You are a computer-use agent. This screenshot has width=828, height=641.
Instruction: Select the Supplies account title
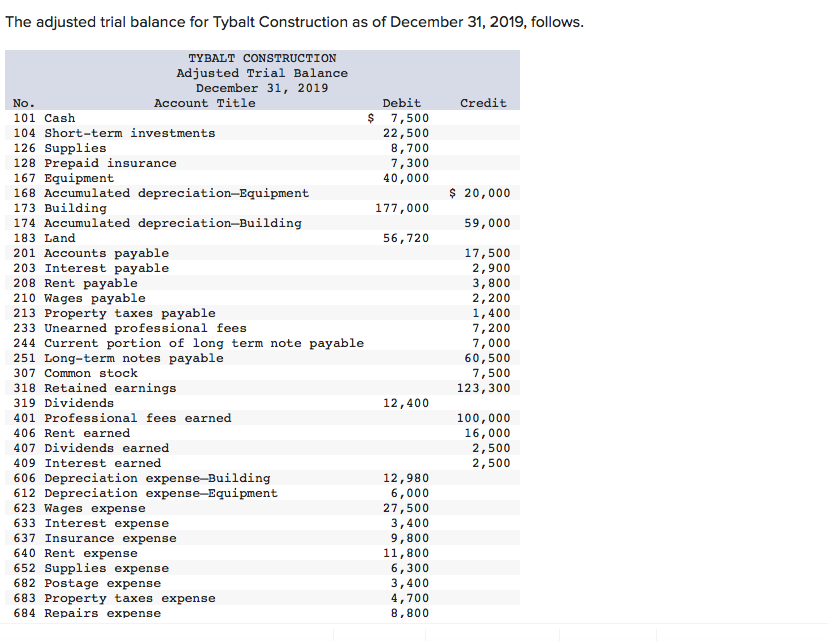70,147
